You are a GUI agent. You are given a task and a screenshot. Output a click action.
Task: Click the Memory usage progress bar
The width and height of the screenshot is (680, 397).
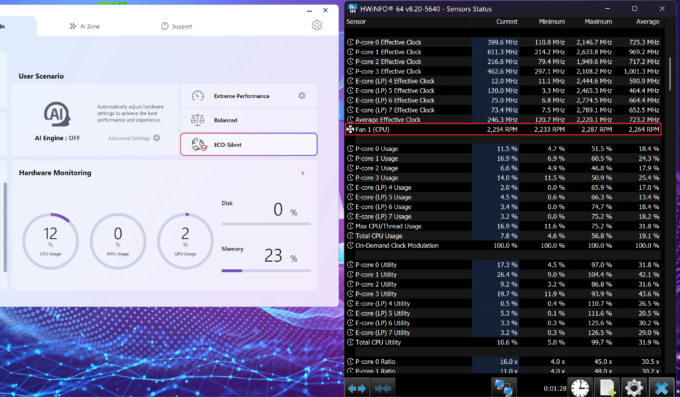tap(266, 271)
